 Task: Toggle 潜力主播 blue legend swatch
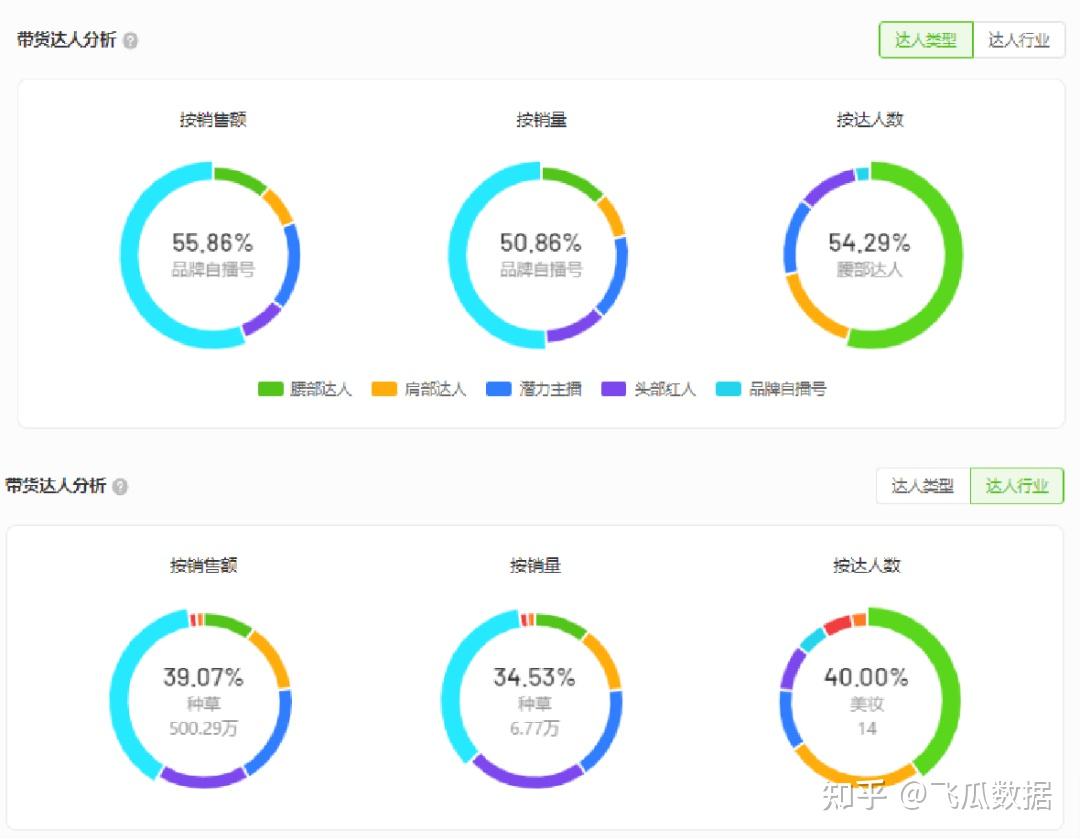coord(499,389)
